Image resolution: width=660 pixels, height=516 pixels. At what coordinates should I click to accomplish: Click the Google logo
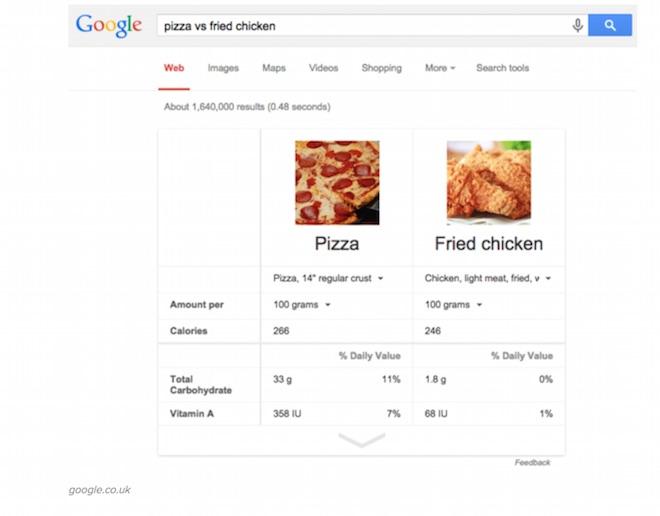[x=109, y=26]
